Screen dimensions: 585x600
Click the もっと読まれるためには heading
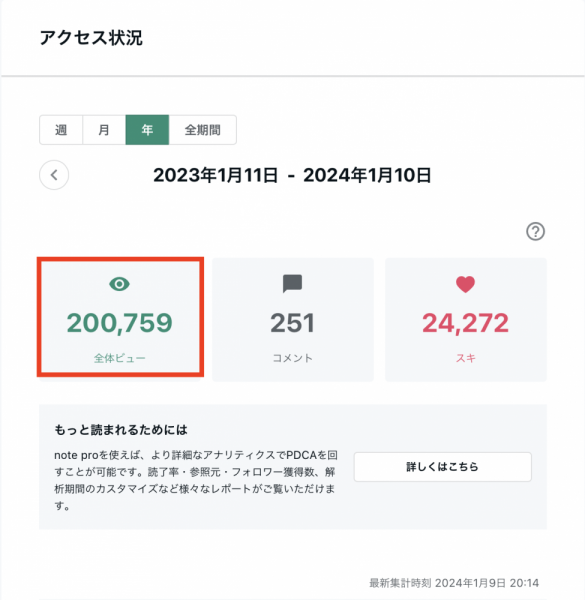tap(121, 429)
